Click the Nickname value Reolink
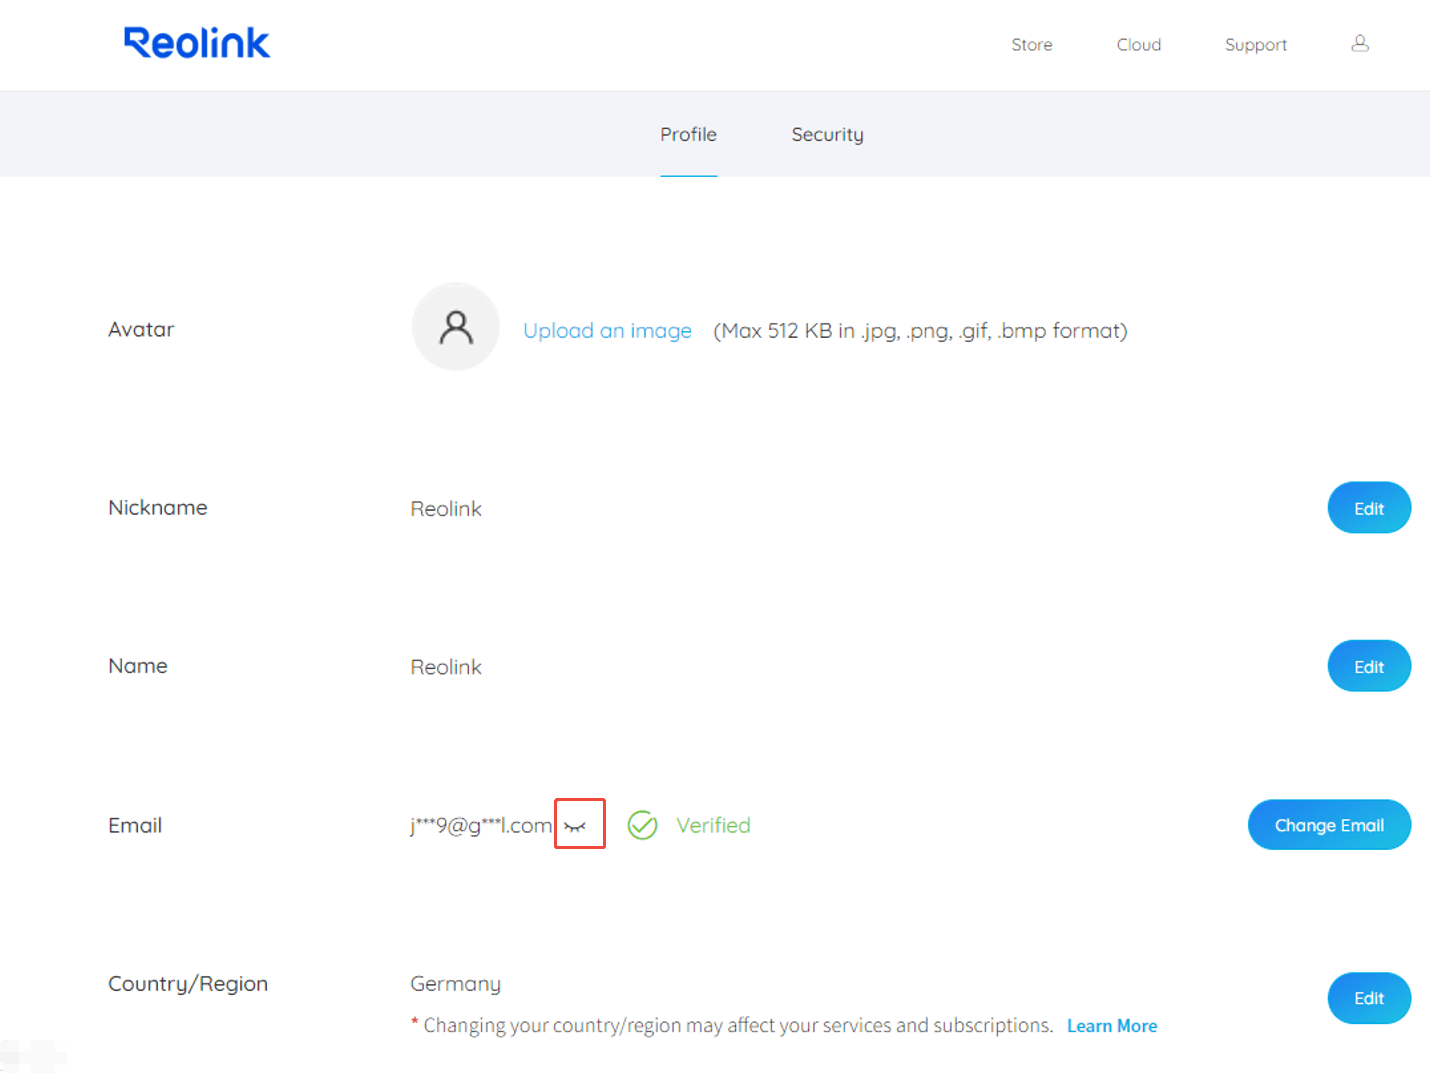The image size is (1430, 1076). coord(446,509)
